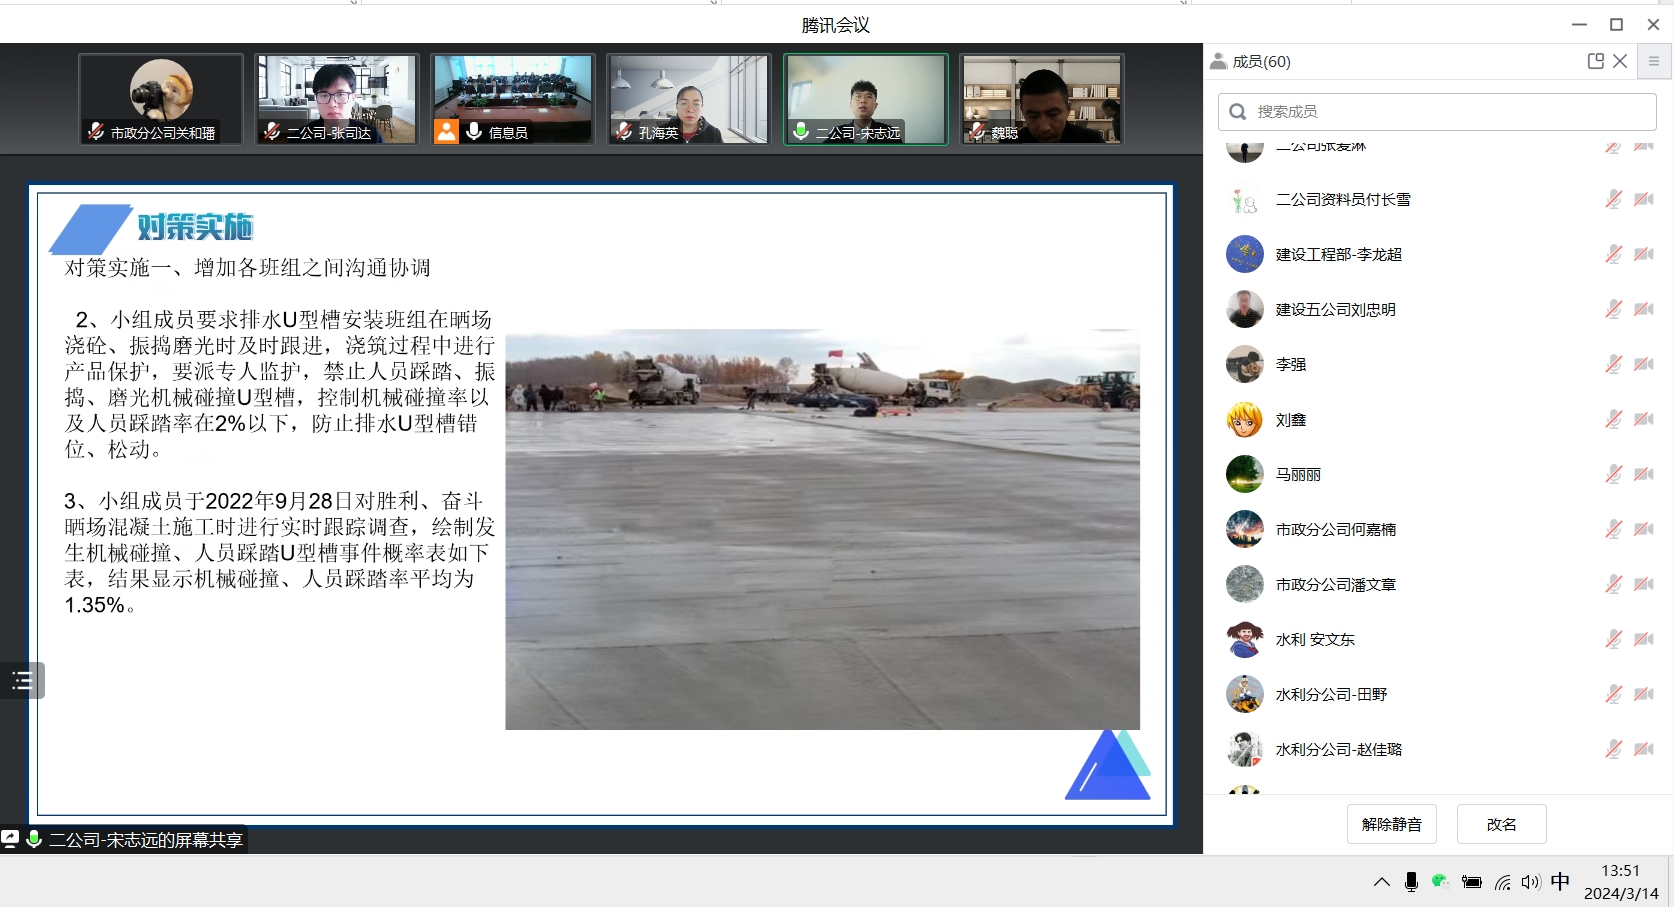This screenshot has height=907, width=1674.
Task: Click mic icon for 二公司资料员付长雪
Action: (x=1613, y=199)
